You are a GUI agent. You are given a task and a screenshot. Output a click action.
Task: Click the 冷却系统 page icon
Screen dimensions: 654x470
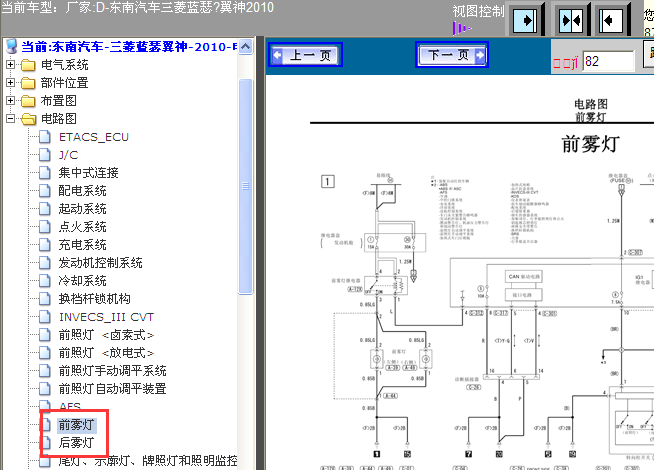tap(45, 281)
